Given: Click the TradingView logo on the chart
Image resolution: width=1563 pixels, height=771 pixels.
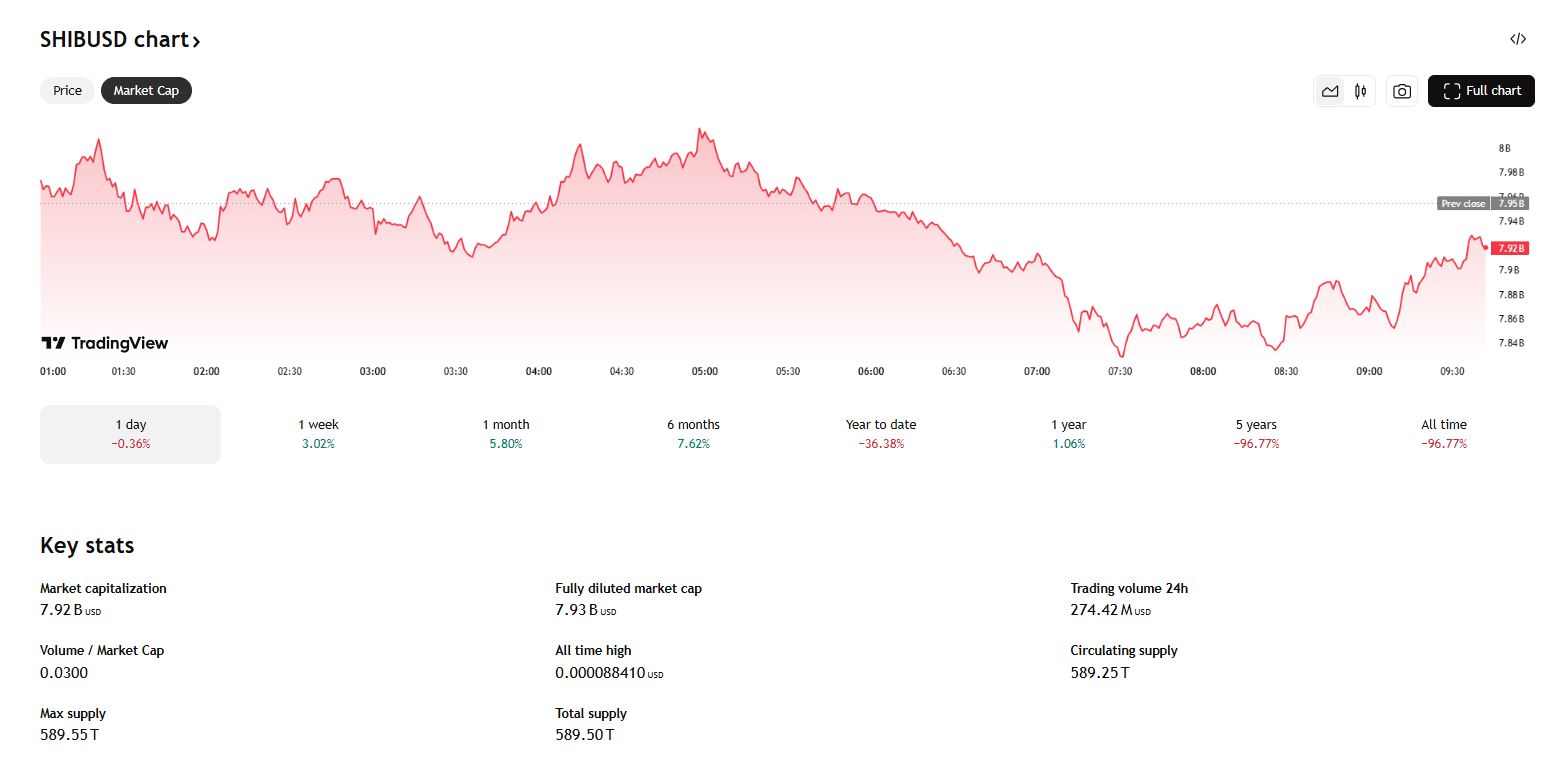Looking at the screenshot, I should [x=104, y=343].
